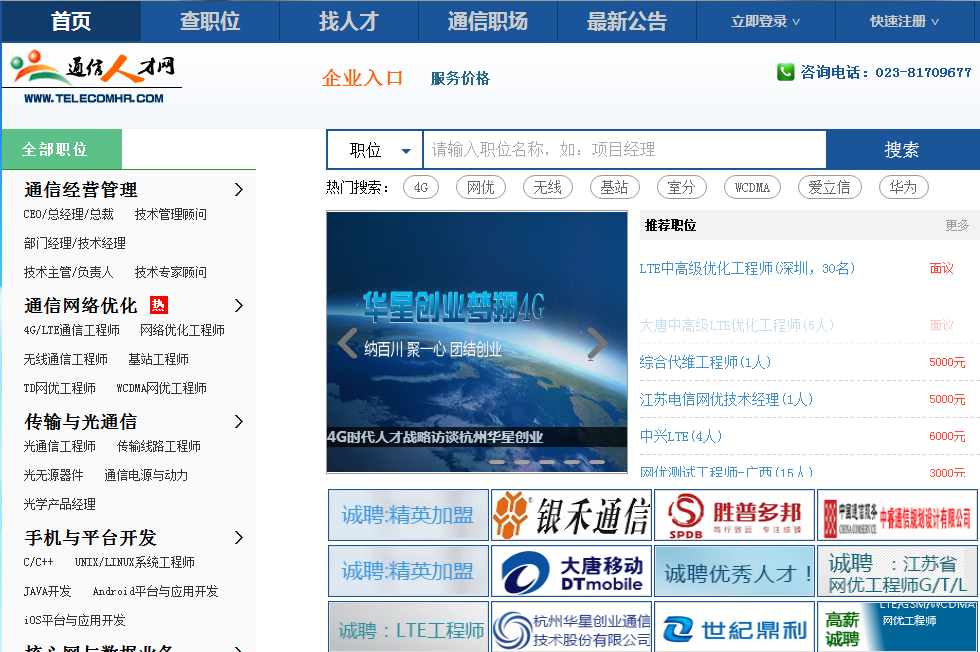Open 企业入口 link
Image resolution: width=980 pixels, height=652 pixels.
362,78
